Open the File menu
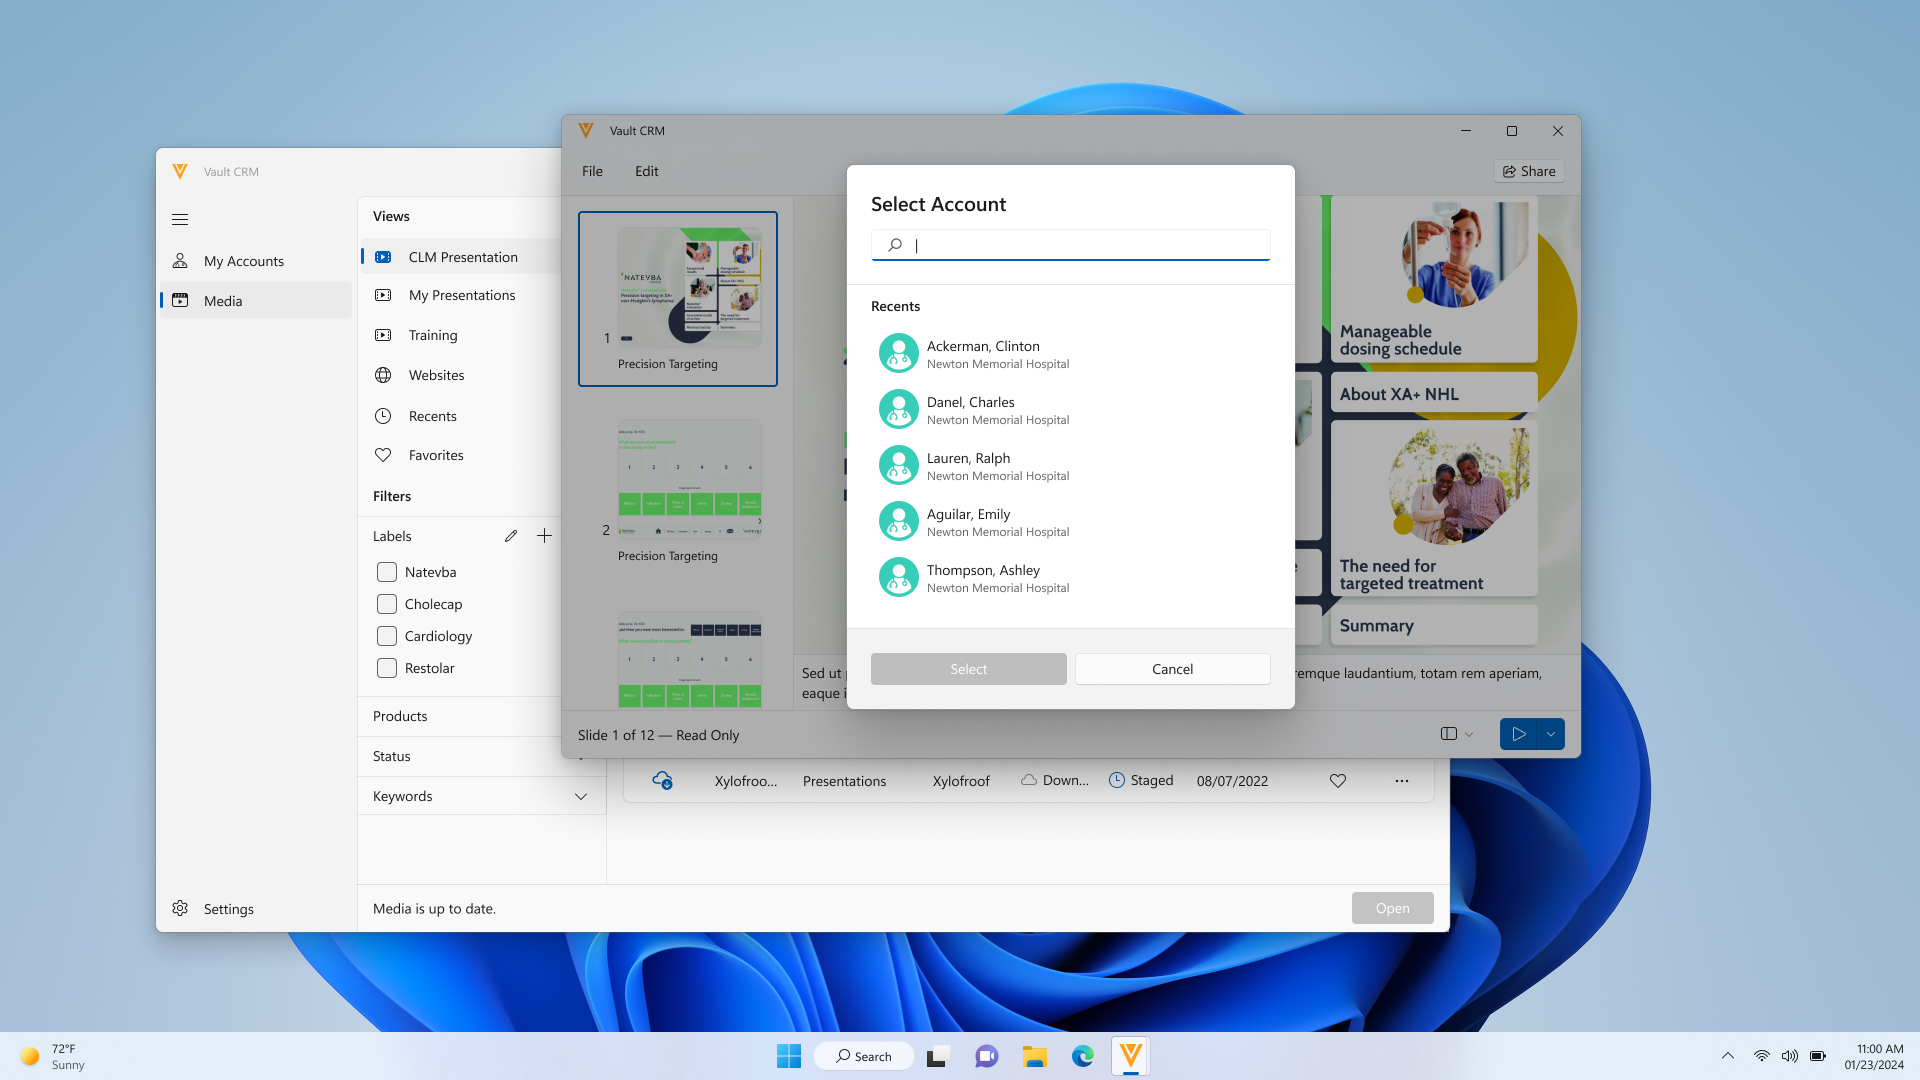Viewport: 1920px width, 1080px height. coord(592,171)
